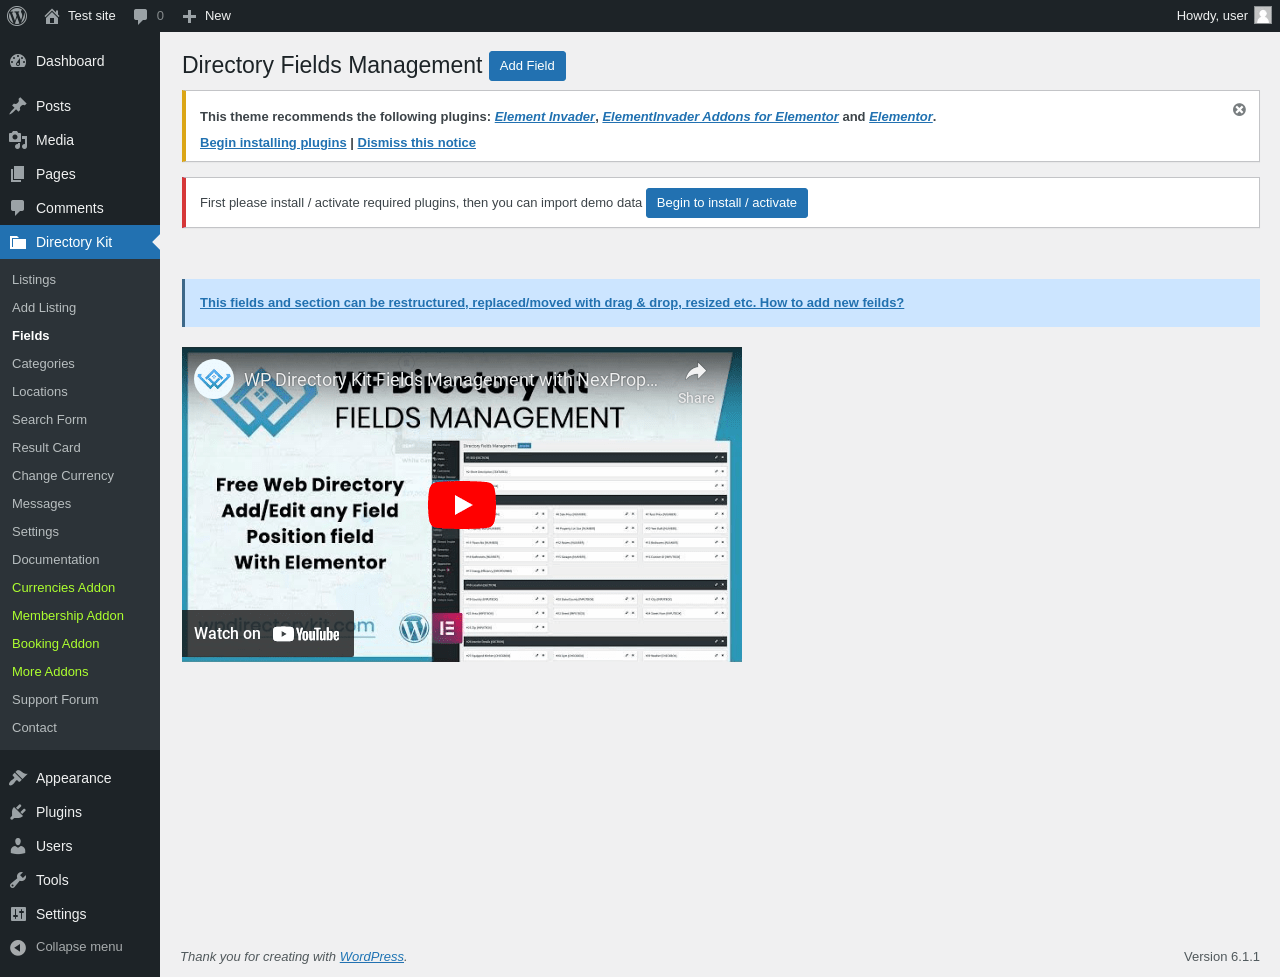Open Begin installing plugins link

pos(273,143)
